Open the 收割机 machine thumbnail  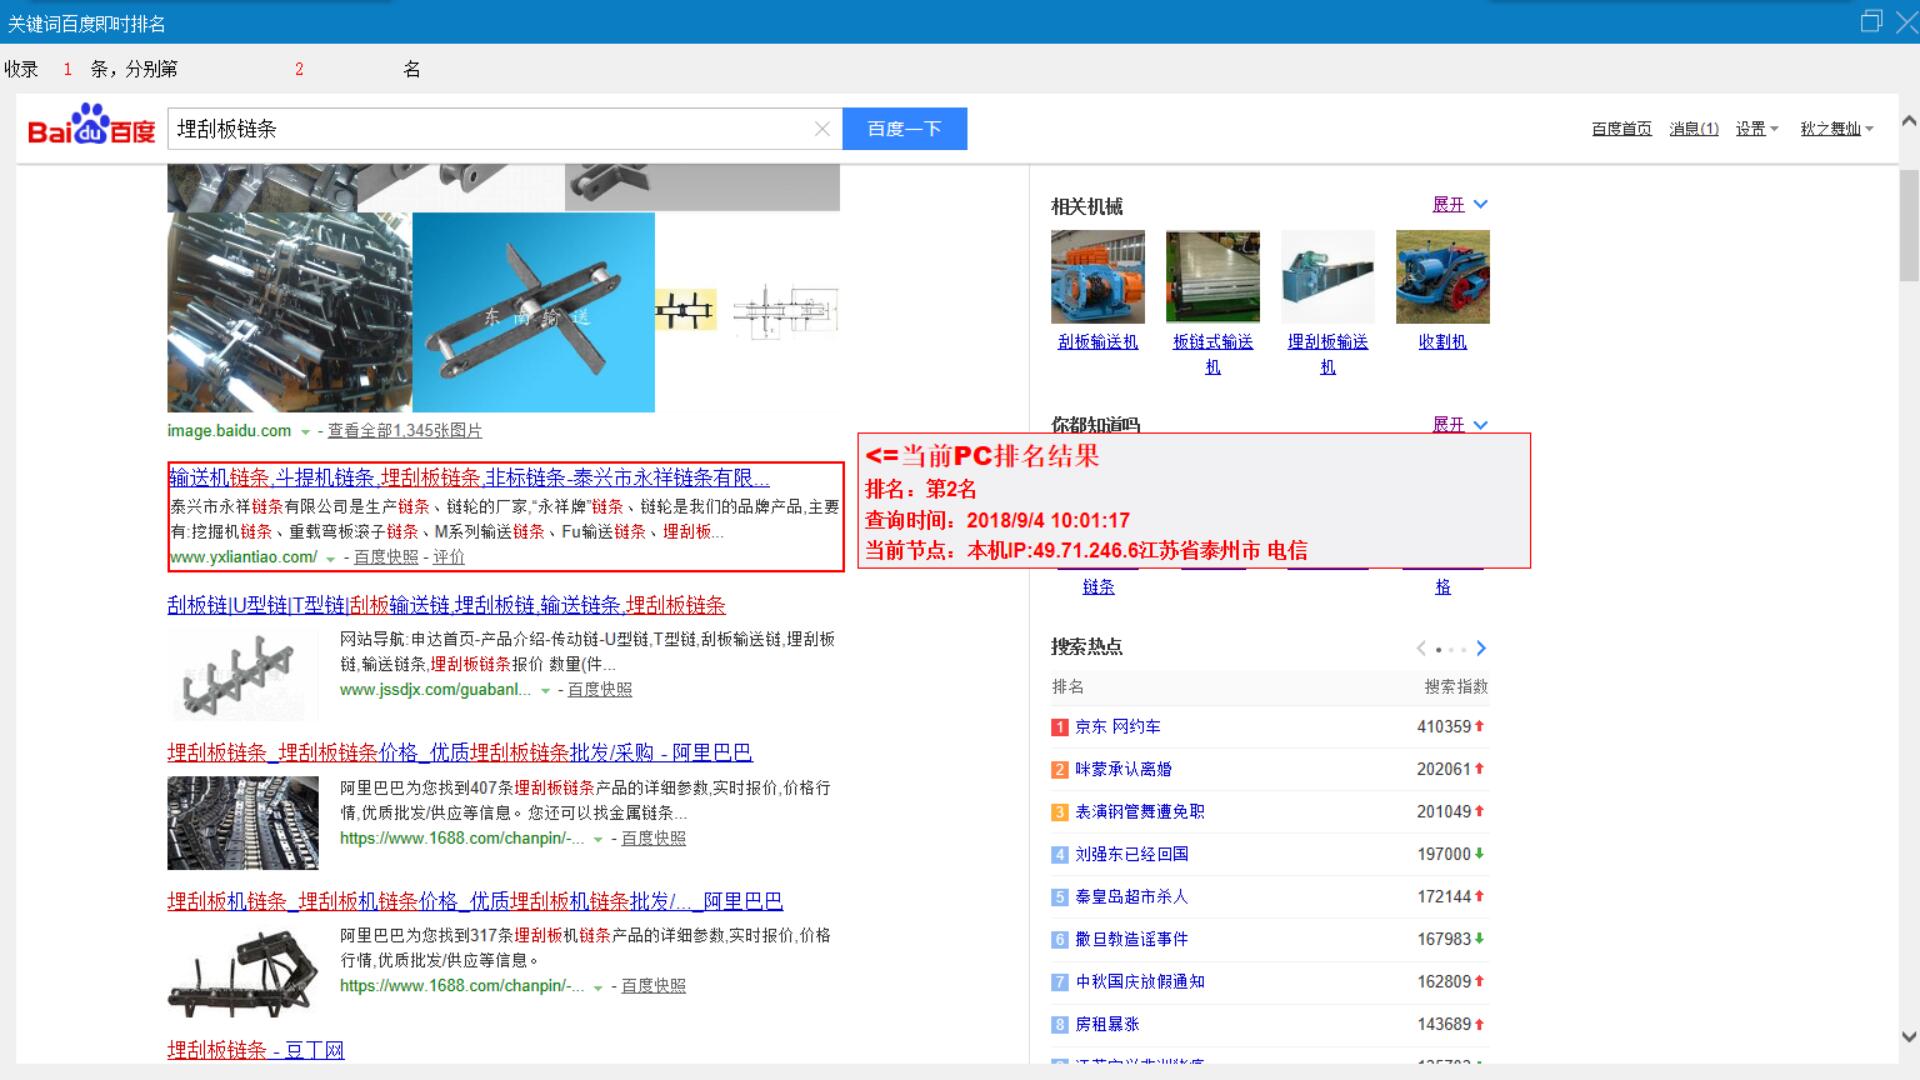coord(1442,277)
